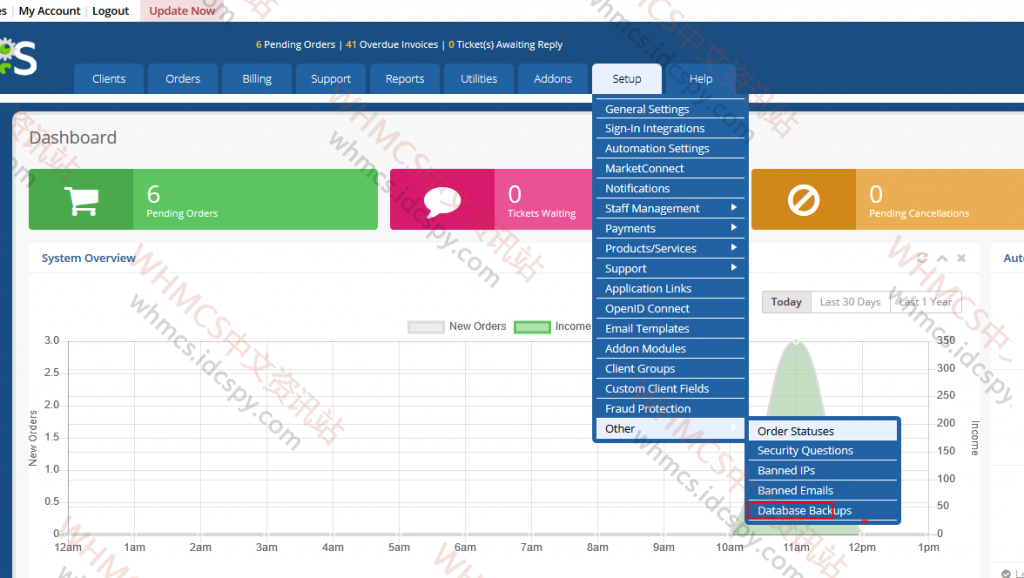Open OpenID Connect settings
Image resolution: width=1024 pixels, height=578 pixels.
point(670,309)
